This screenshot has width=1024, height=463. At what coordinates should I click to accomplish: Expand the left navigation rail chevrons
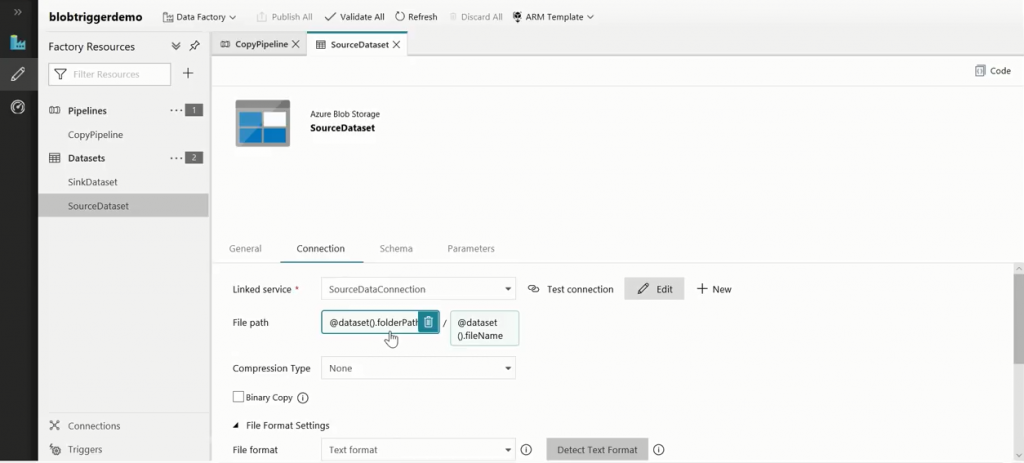tap(18, 12)
